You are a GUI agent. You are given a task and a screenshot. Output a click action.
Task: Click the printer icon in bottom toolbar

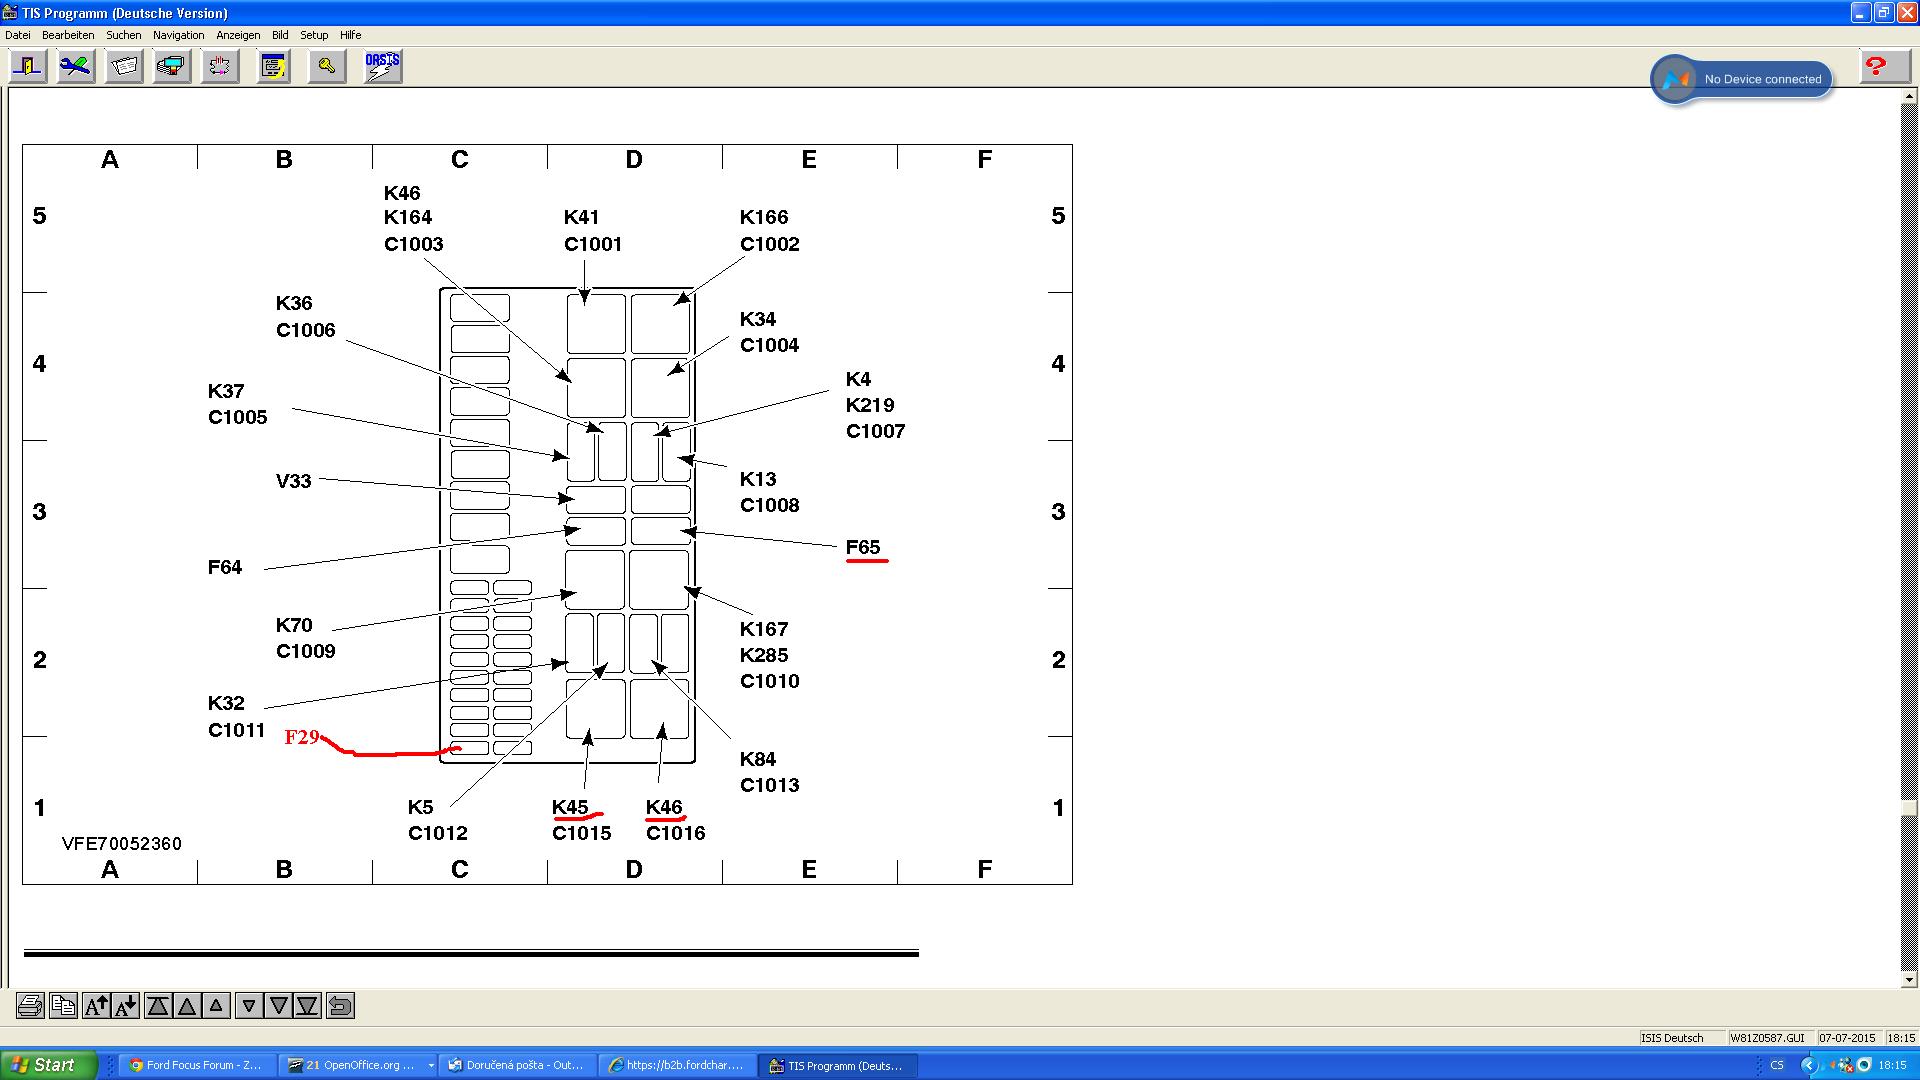(30, 1006)
